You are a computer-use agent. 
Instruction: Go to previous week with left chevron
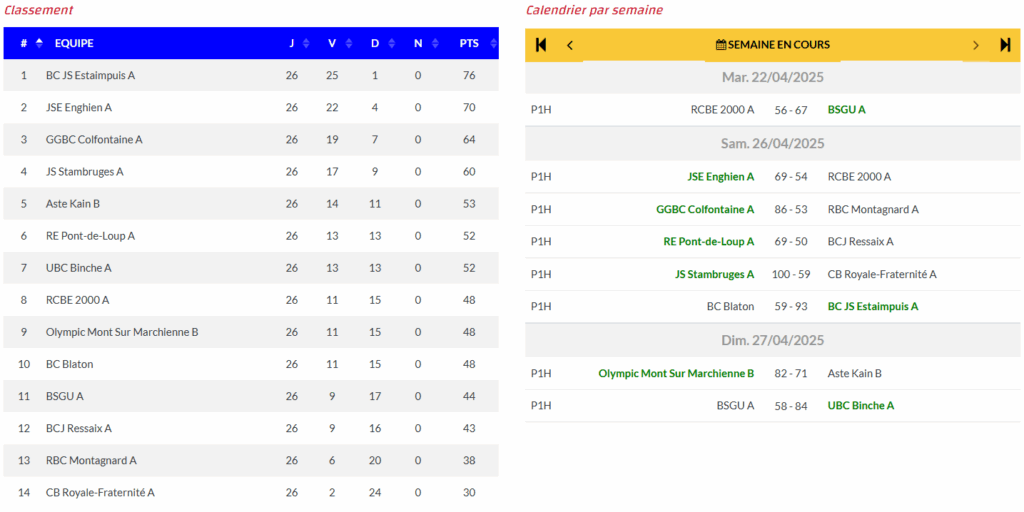click(569, 45)
